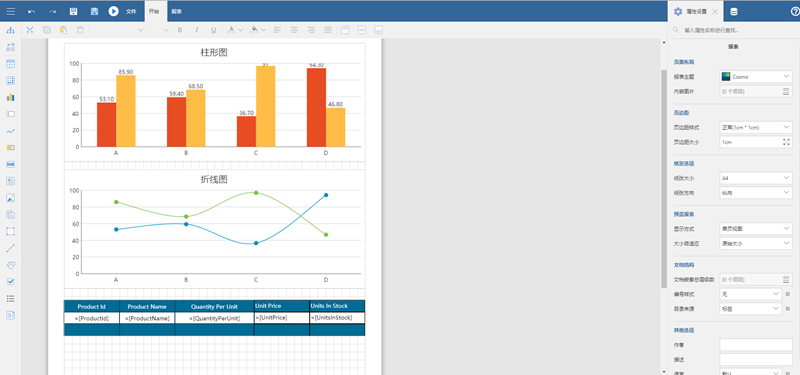Image resolution: width=800 pixels, height=375 pixels.
Task: Open the hamburger menu in the top left
Action: [x=10, y=11]
